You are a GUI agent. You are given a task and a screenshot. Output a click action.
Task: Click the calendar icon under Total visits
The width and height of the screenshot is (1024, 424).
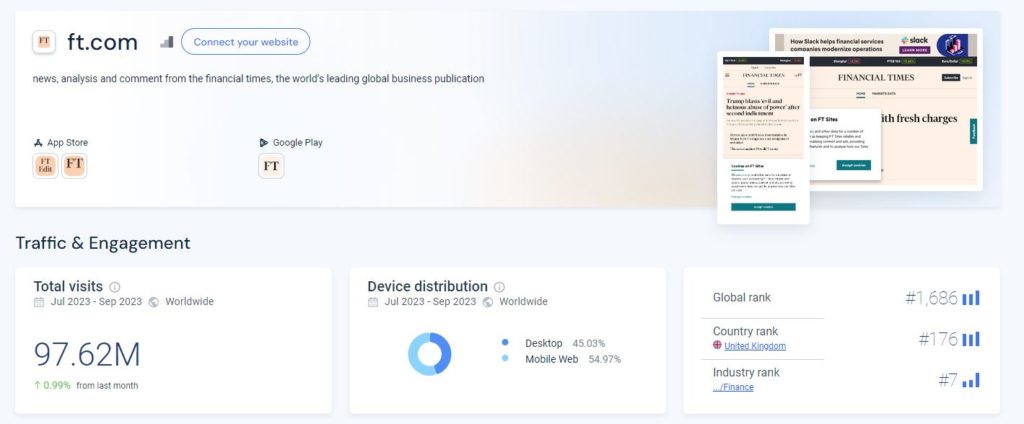[x=39, y=302]
